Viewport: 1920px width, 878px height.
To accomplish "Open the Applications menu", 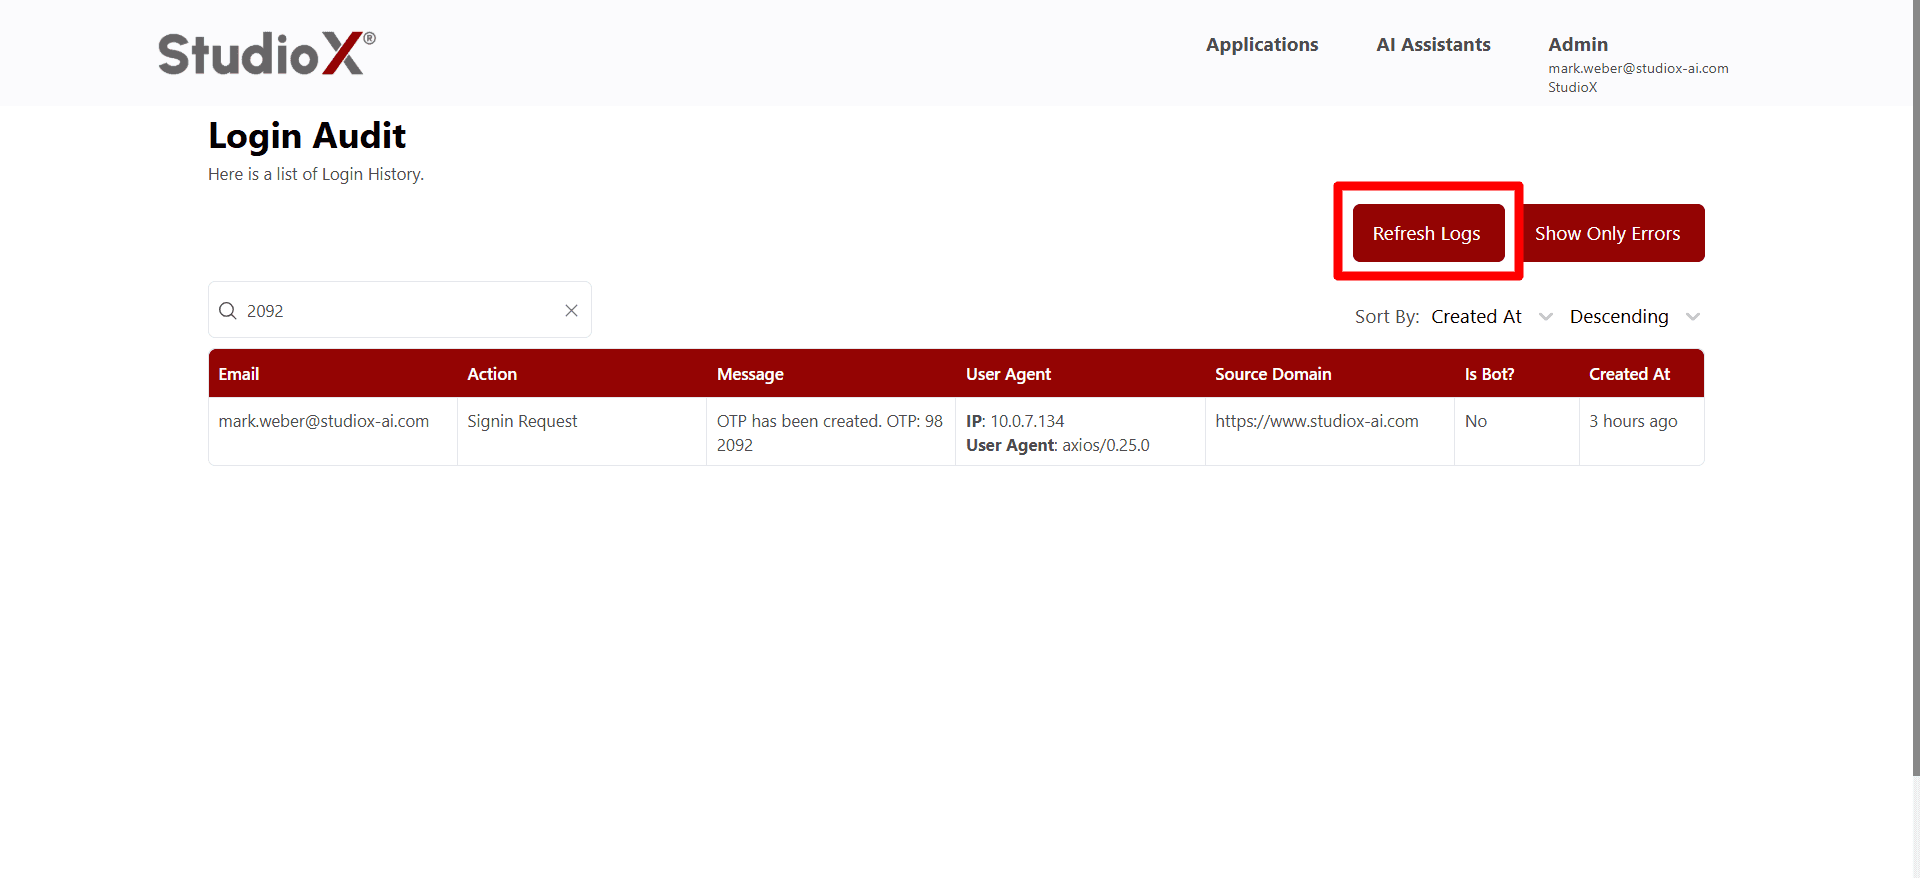I will tap(1262, 44).
